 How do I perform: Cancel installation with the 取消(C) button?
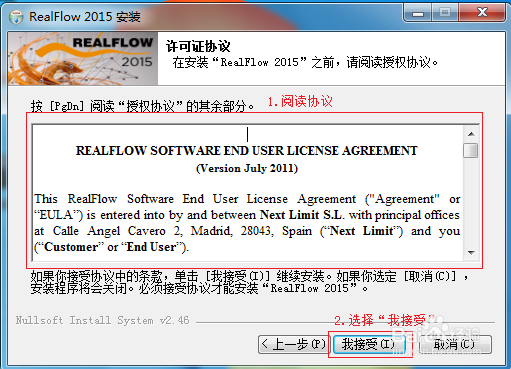point(455,344)
